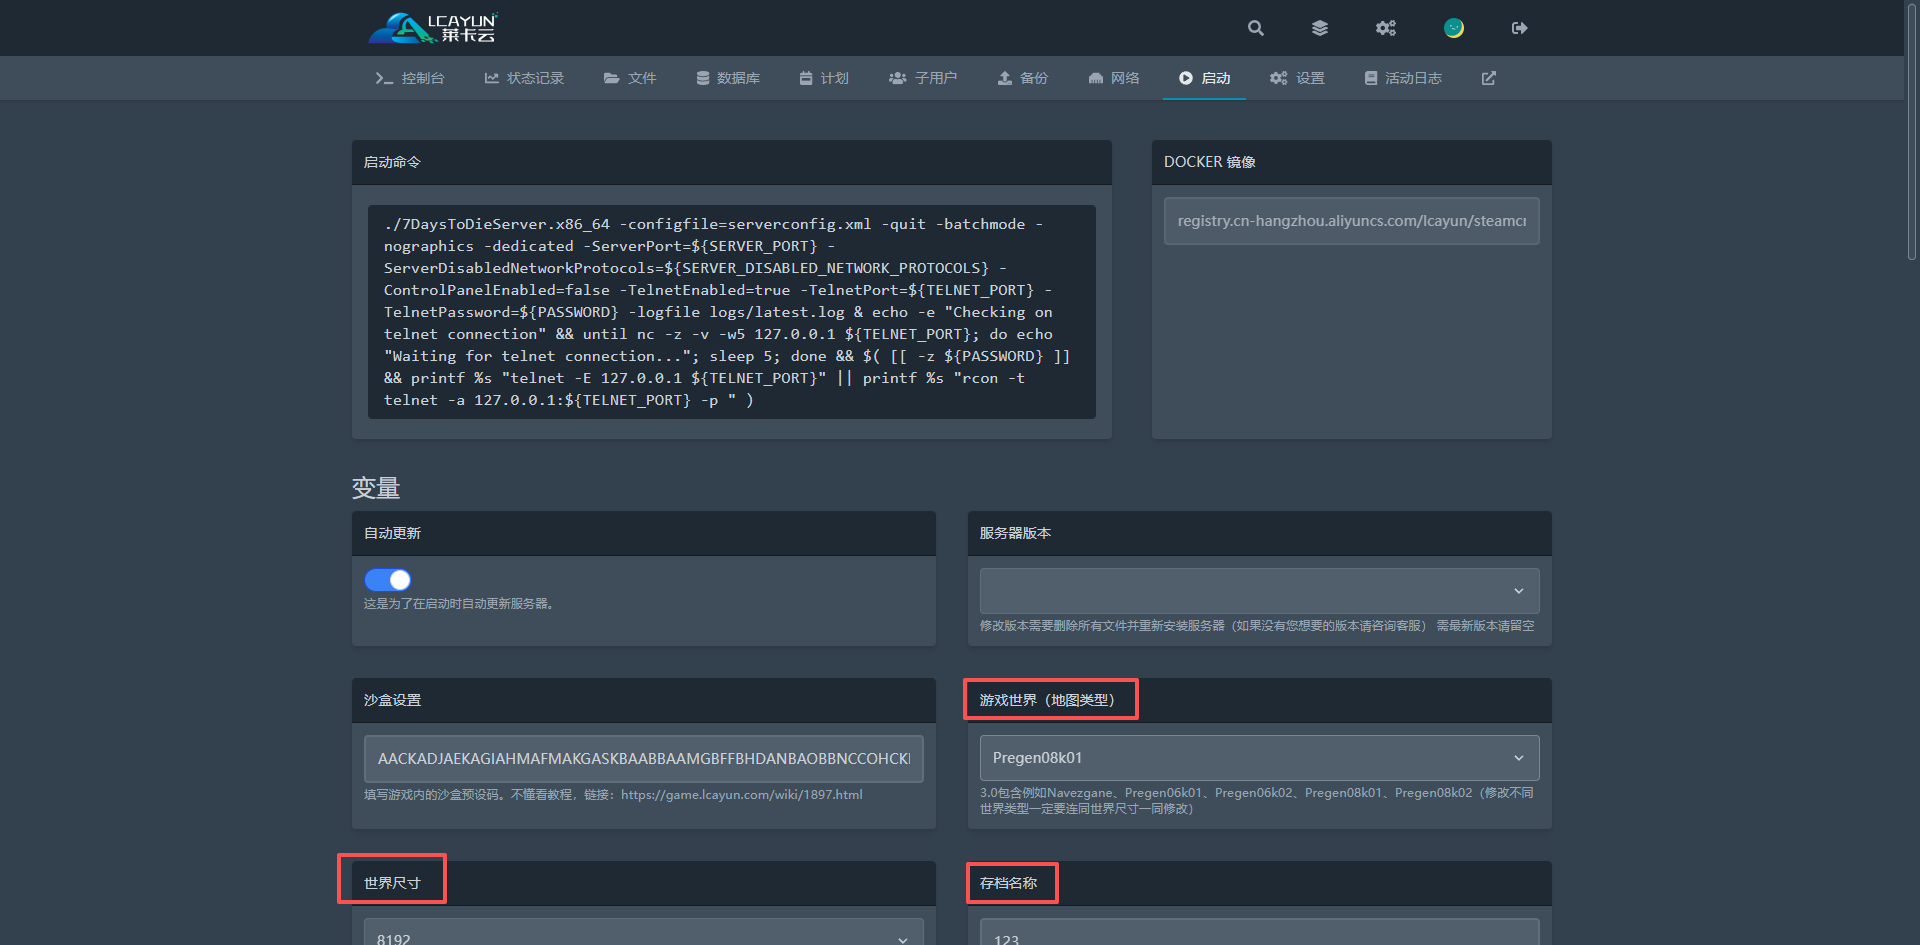
Task: Open the 控制台 console tab
Action: point(410,78)
